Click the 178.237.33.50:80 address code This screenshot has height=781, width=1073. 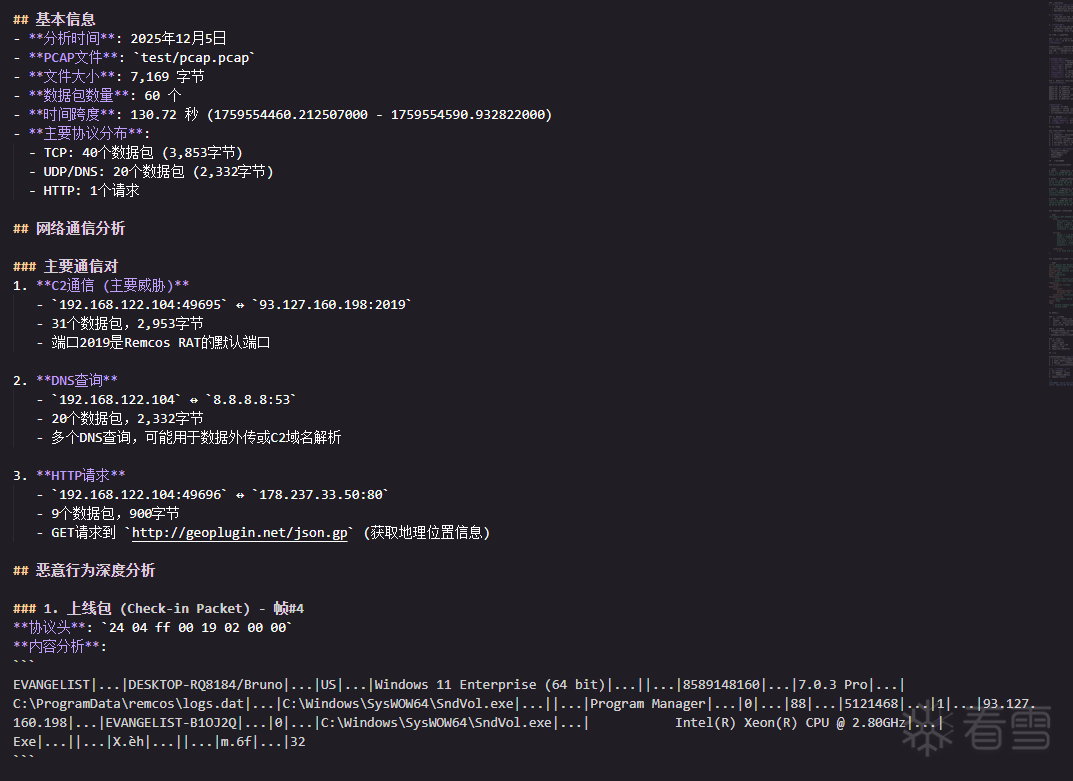click(320, 495)
